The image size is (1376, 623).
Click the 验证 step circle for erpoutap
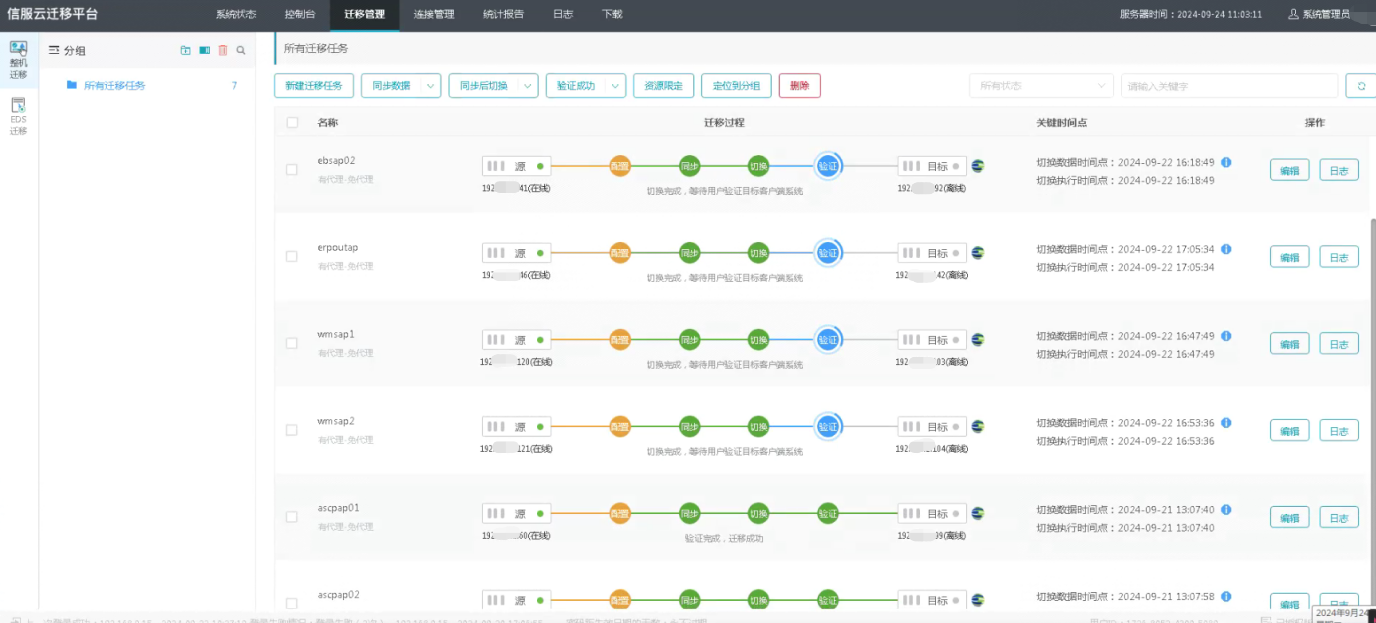pos(827,253)
